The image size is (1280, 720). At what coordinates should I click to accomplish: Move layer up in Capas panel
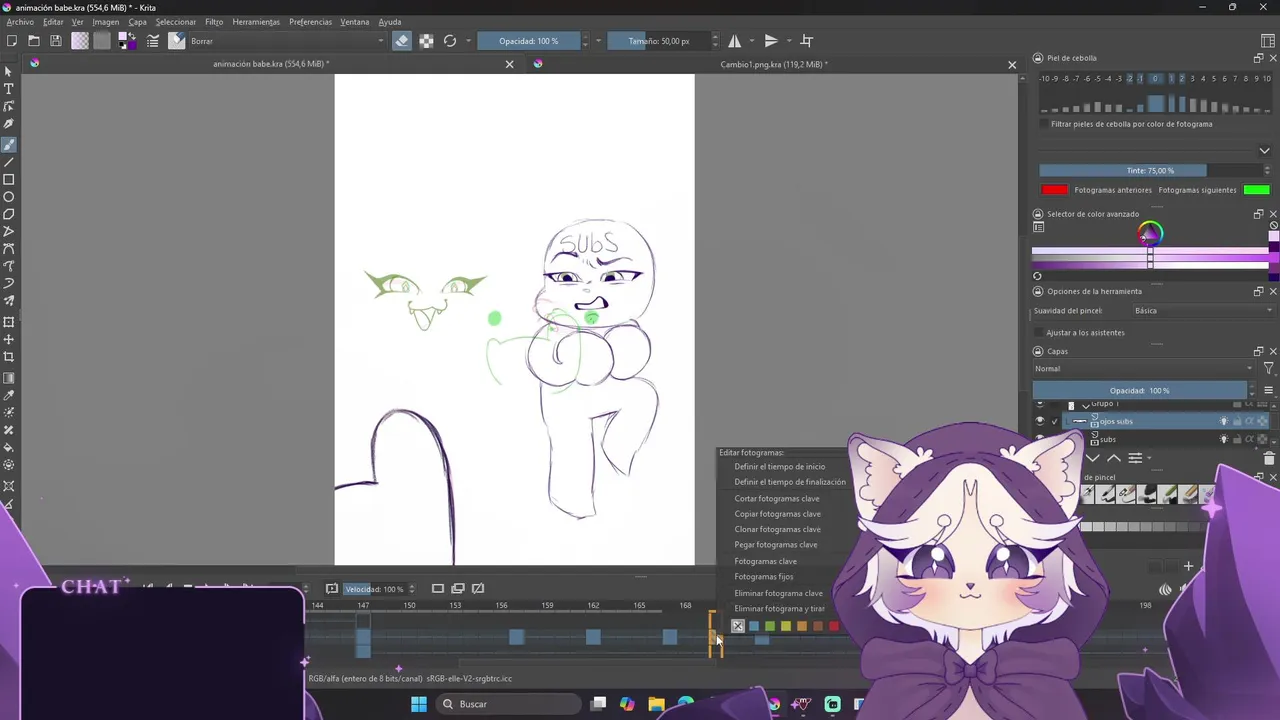pos(1113,458)
